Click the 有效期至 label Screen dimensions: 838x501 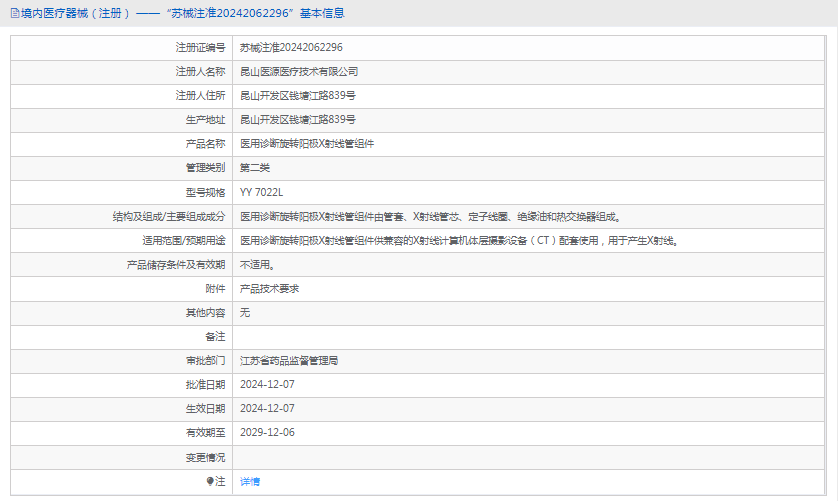click(206, 433)
